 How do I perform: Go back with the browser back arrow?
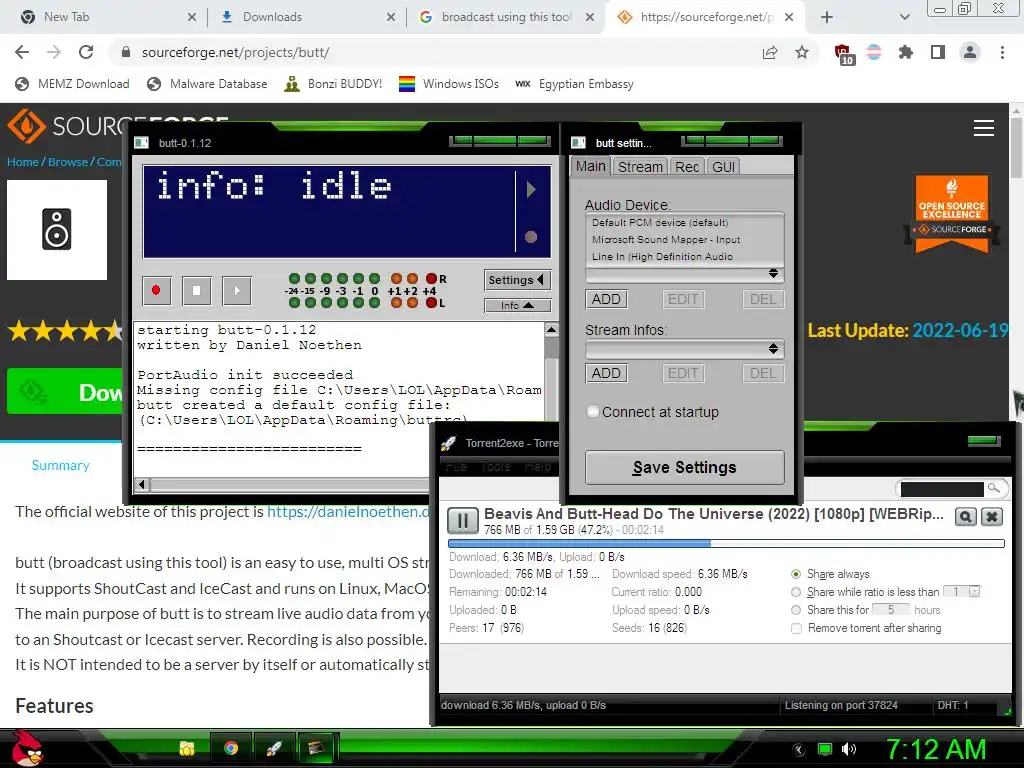22,52
